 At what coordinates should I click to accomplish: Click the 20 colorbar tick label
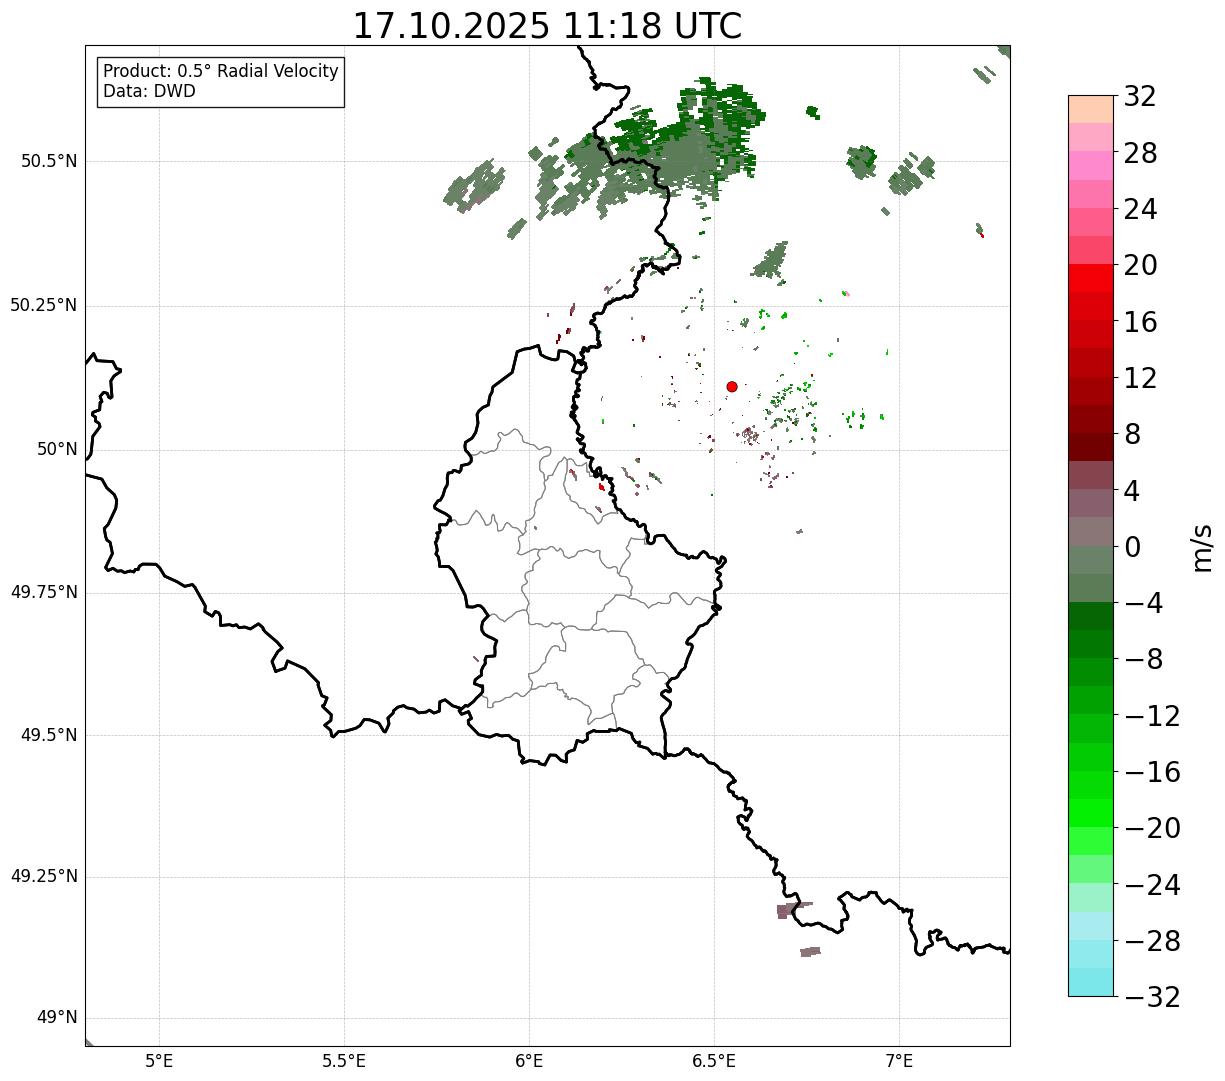[x=1140, y=266]
